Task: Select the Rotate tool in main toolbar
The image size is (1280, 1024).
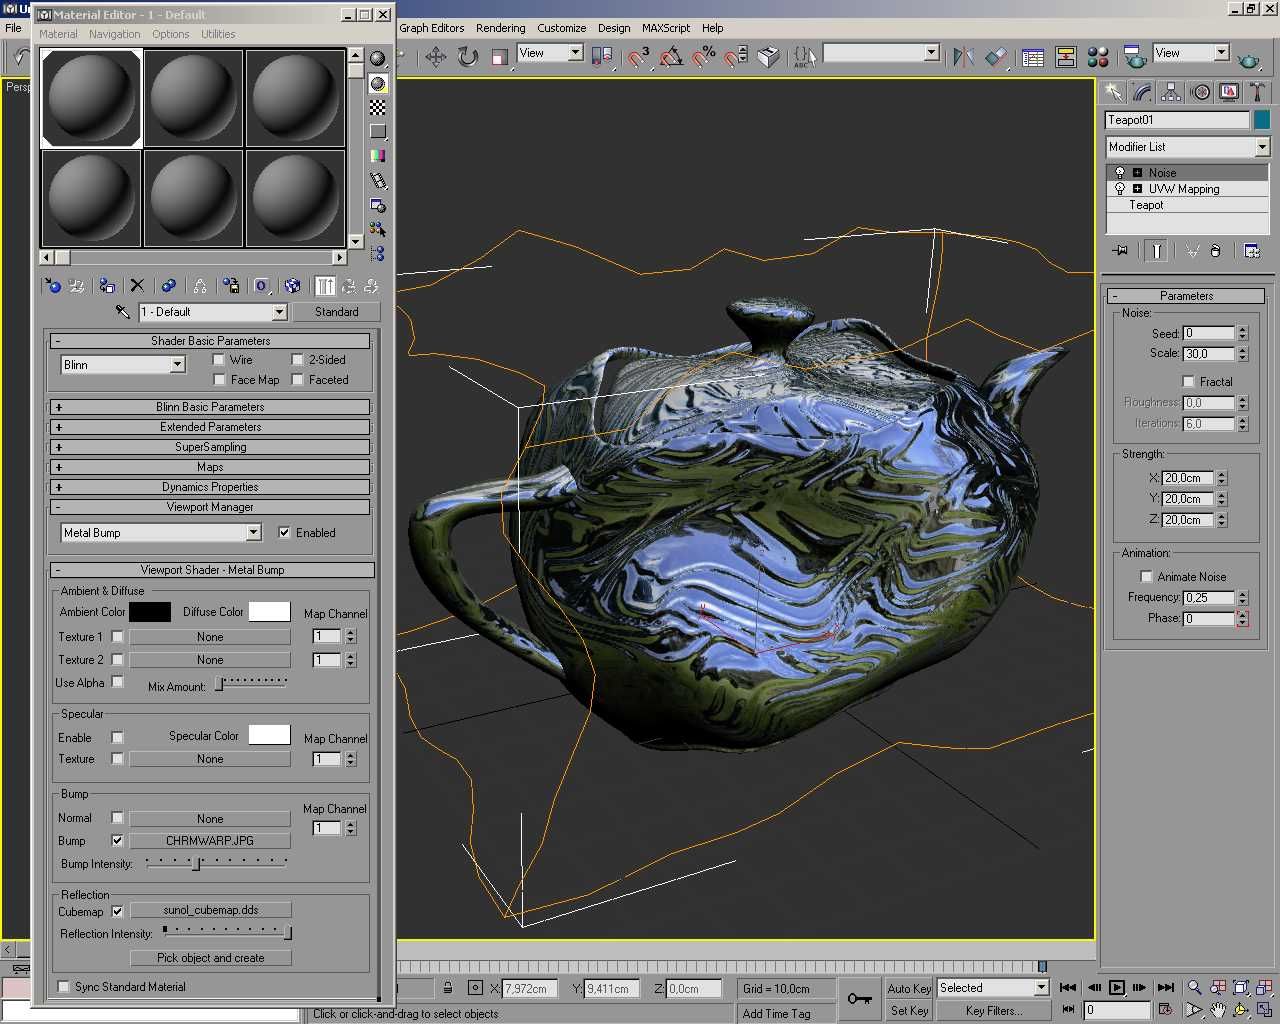Action: click(468, 57)
